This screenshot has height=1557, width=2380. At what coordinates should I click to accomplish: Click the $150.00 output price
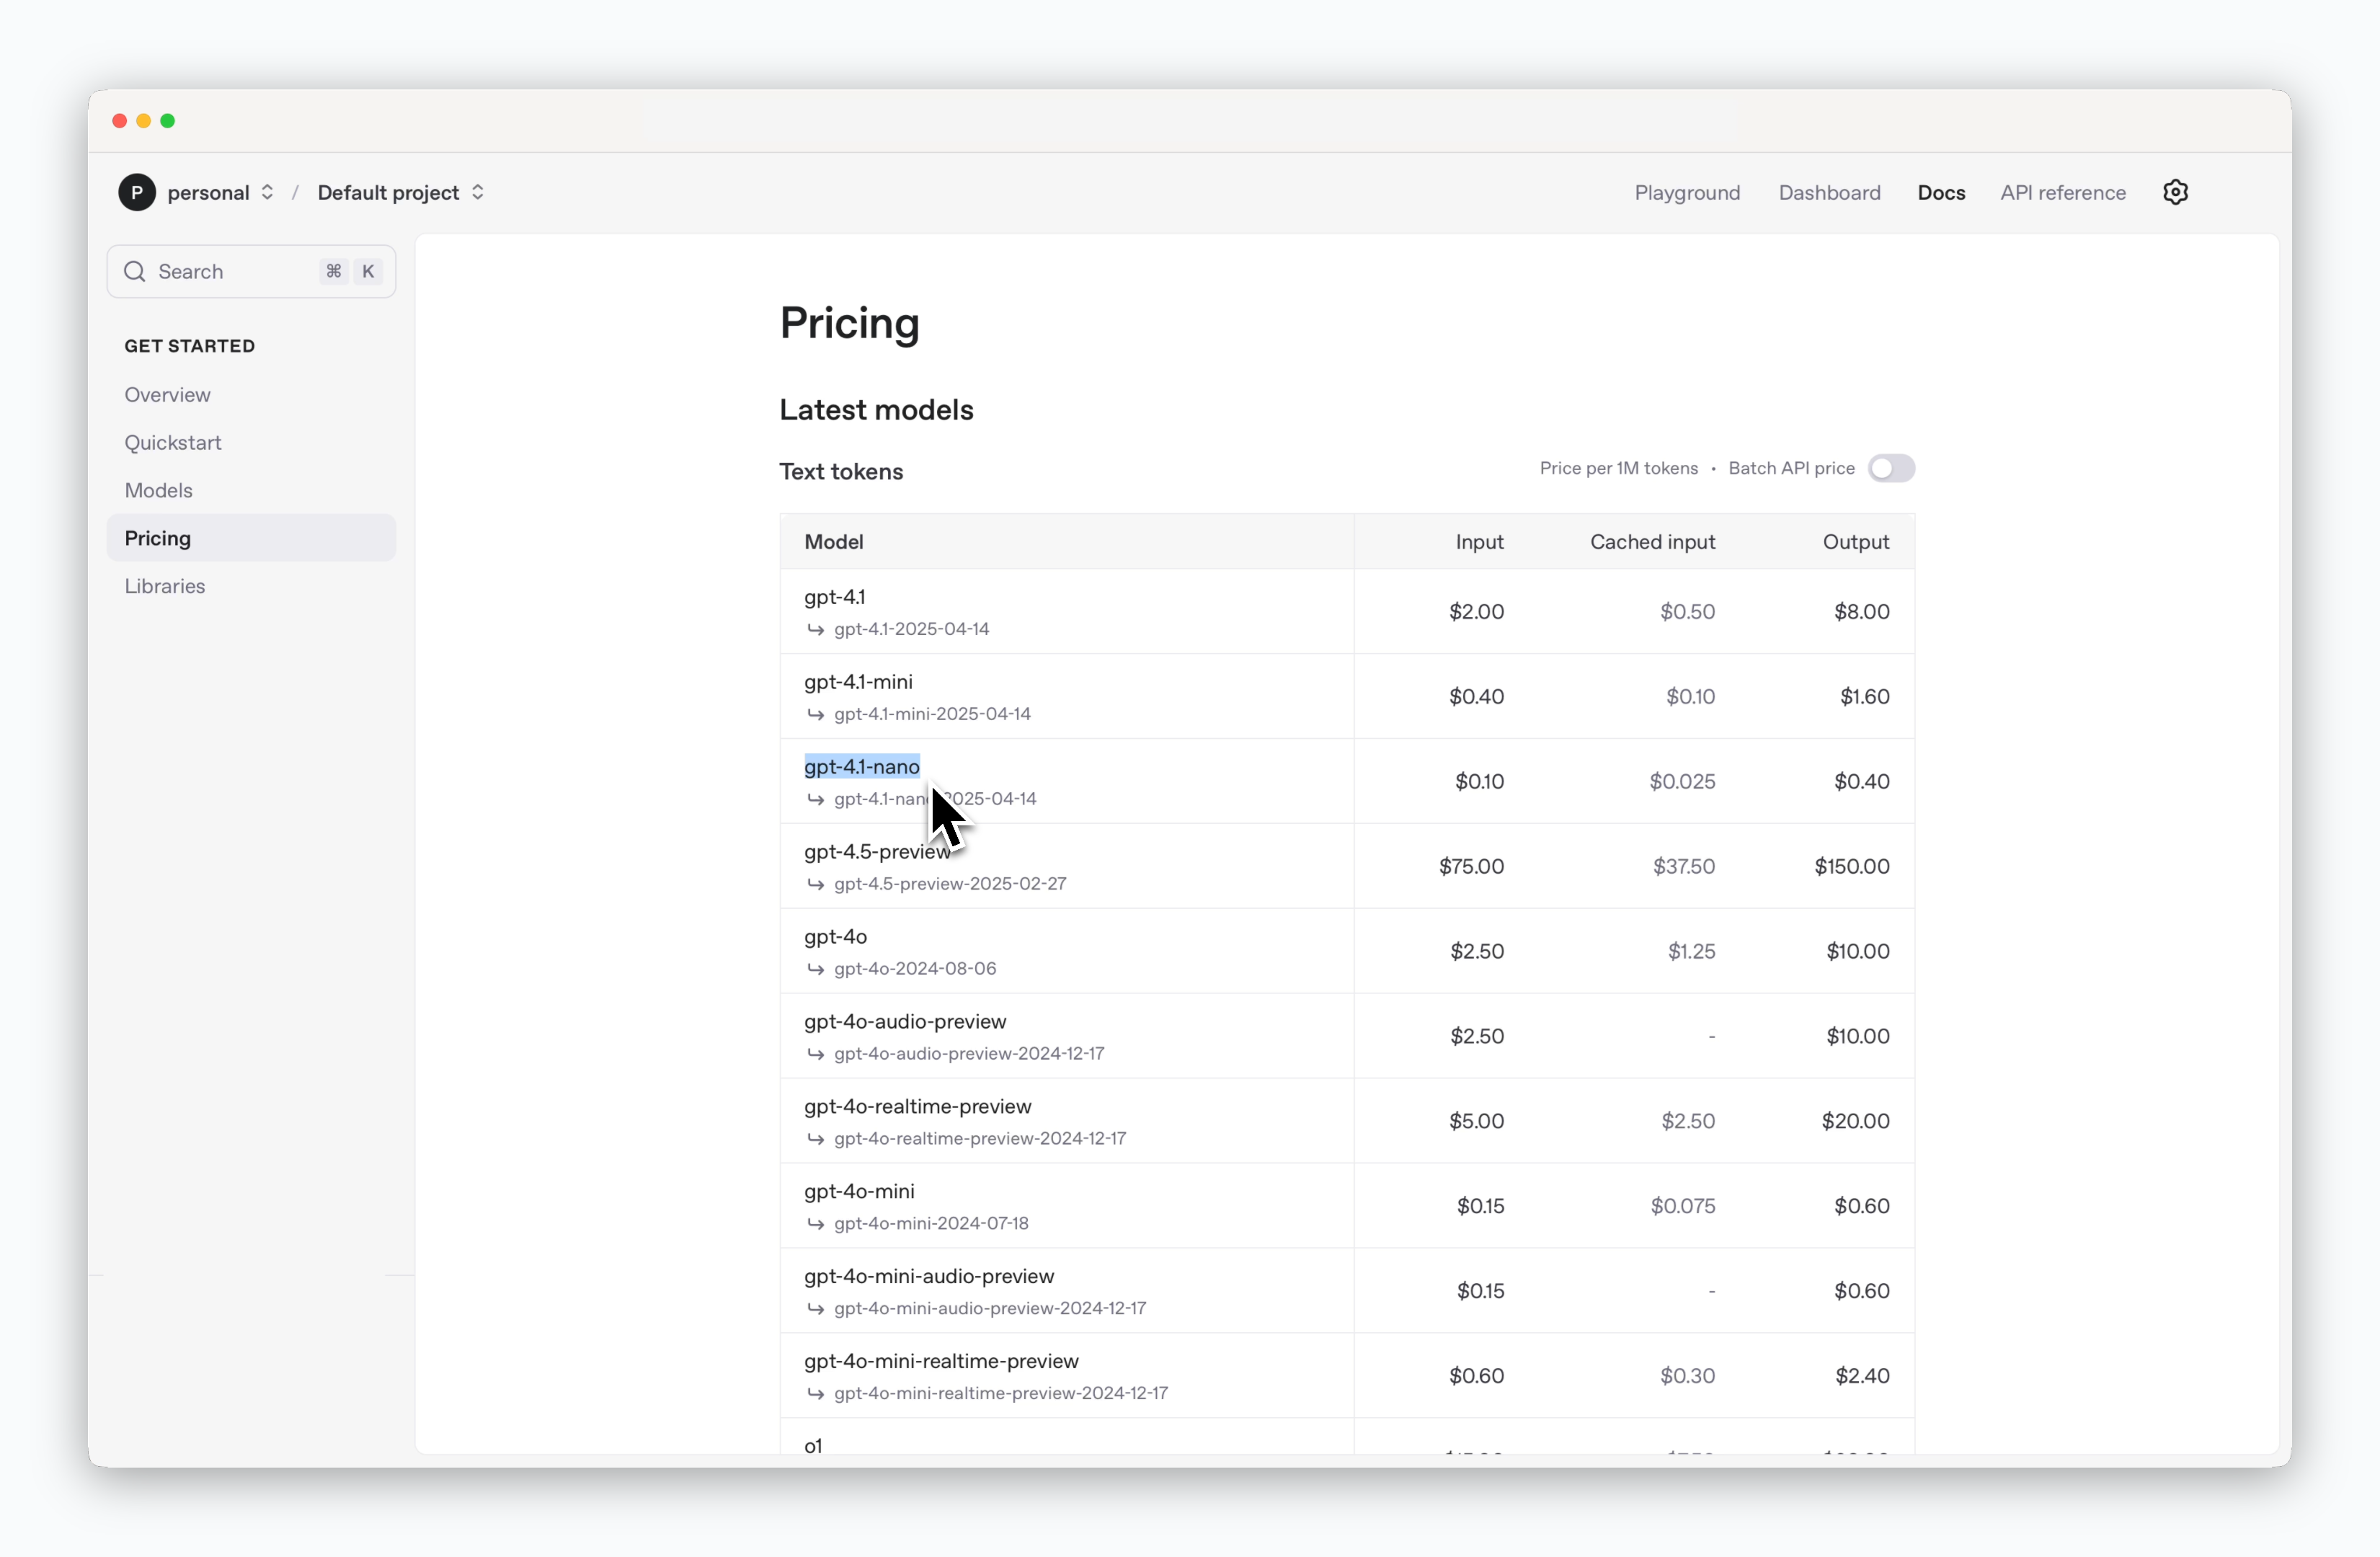[1852, 867]
